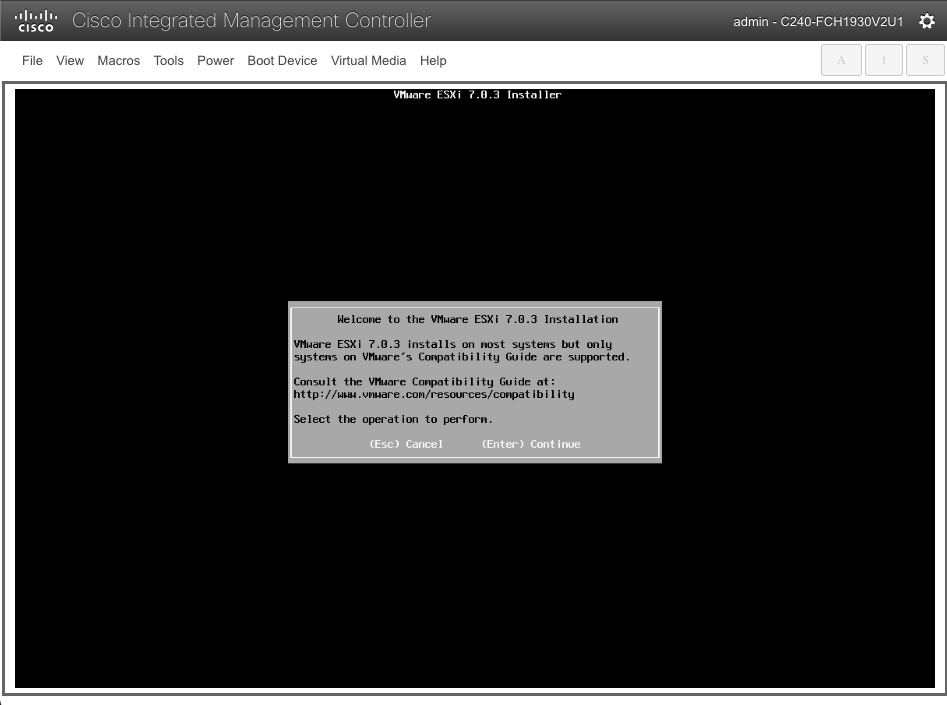Click the vmware.com compatibility URL text

(x=434, y=394)
